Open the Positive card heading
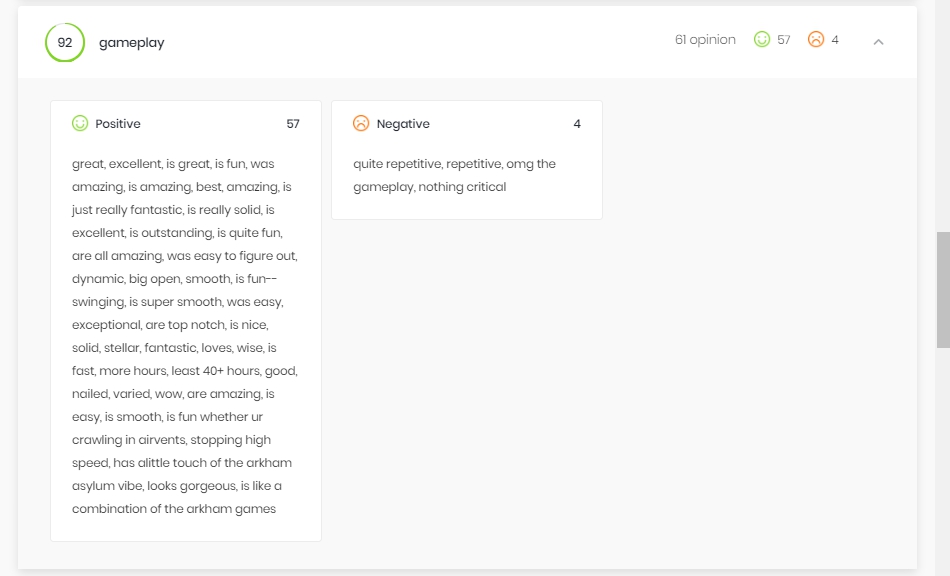Viewport: 950px width, 576px height. (118, 124)
